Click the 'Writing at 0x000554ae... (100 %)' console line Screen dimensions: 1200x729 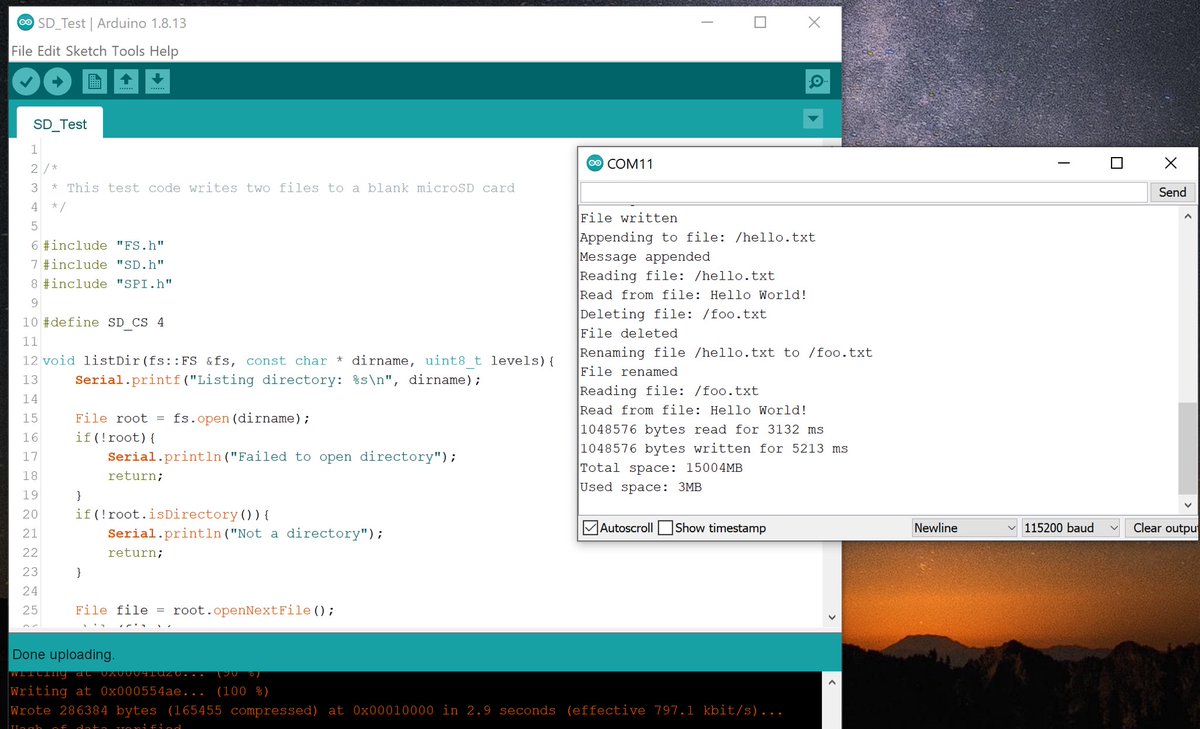click(139, 691)
